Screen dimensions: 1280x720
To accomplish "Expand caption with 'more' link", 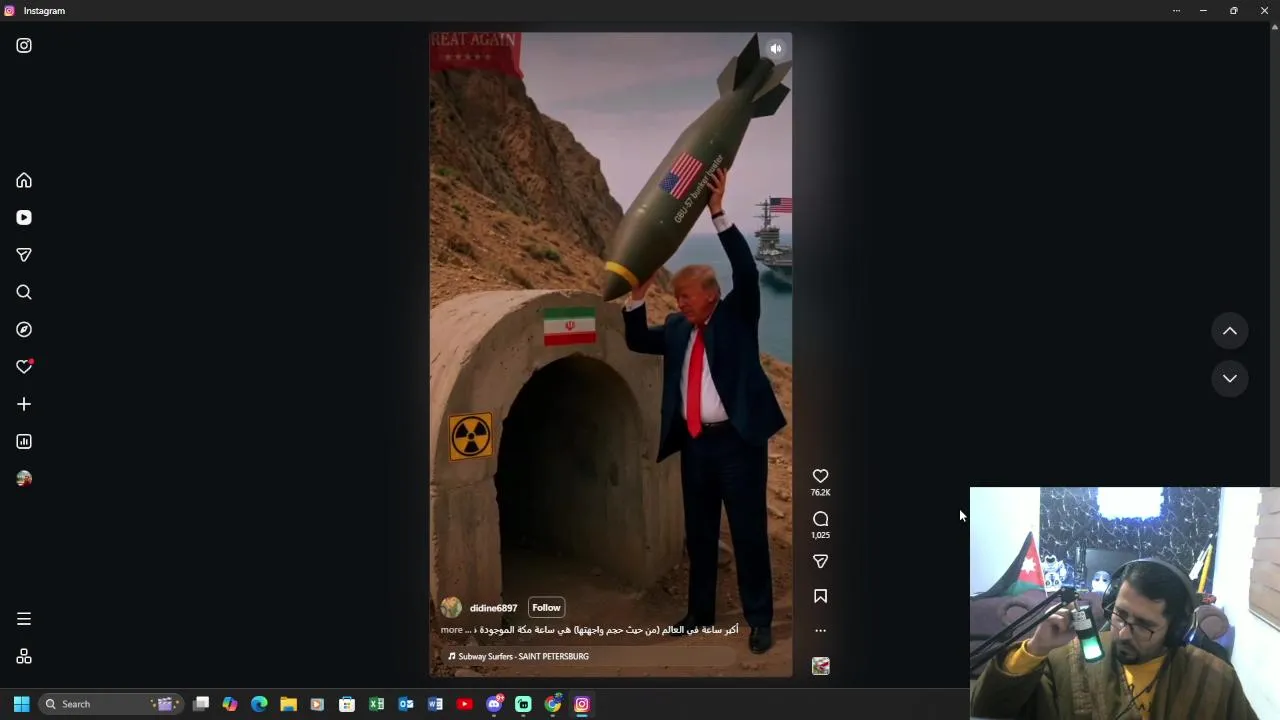I will coord(451,630).
